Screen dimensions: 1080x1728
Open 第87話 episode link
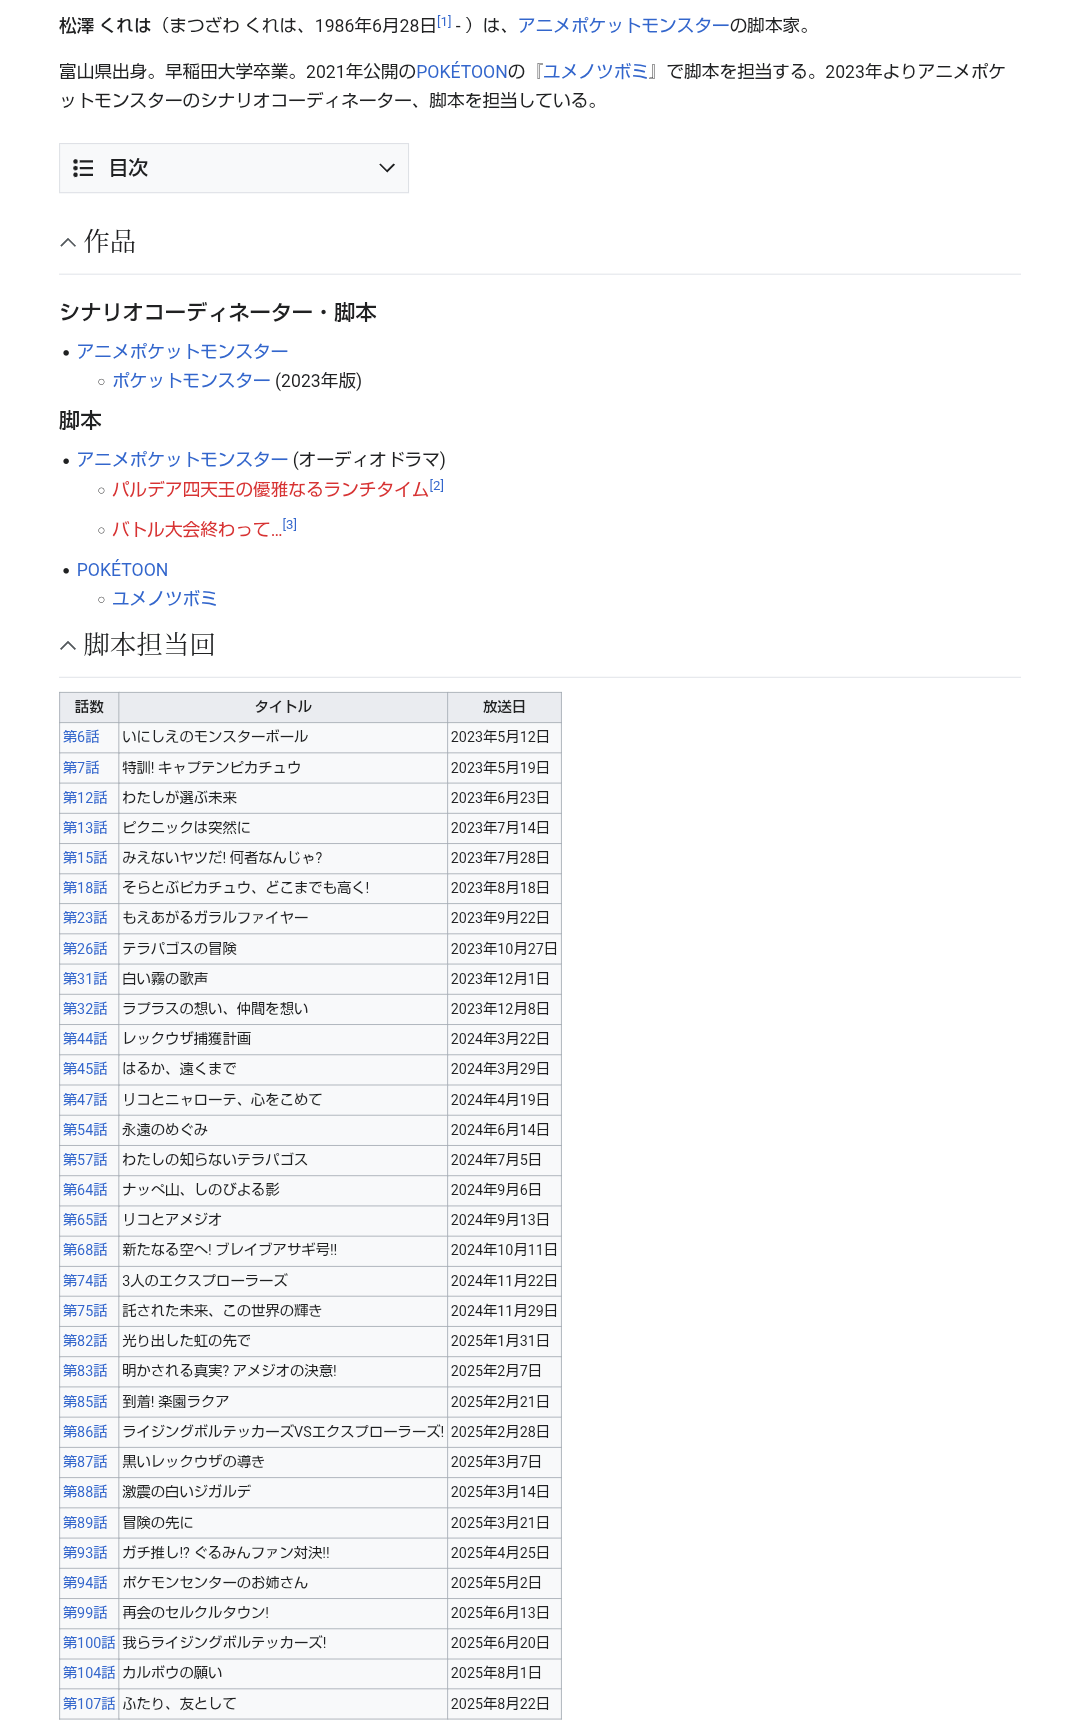(x=85, y=1462)
